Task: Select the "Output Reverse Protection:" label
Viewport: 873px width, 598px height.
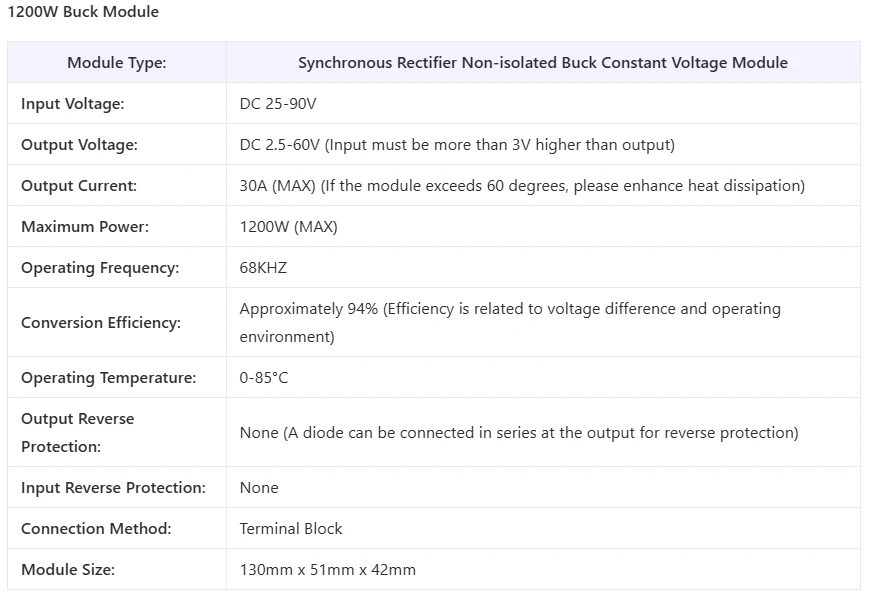Action: click(x=77, y=432)
